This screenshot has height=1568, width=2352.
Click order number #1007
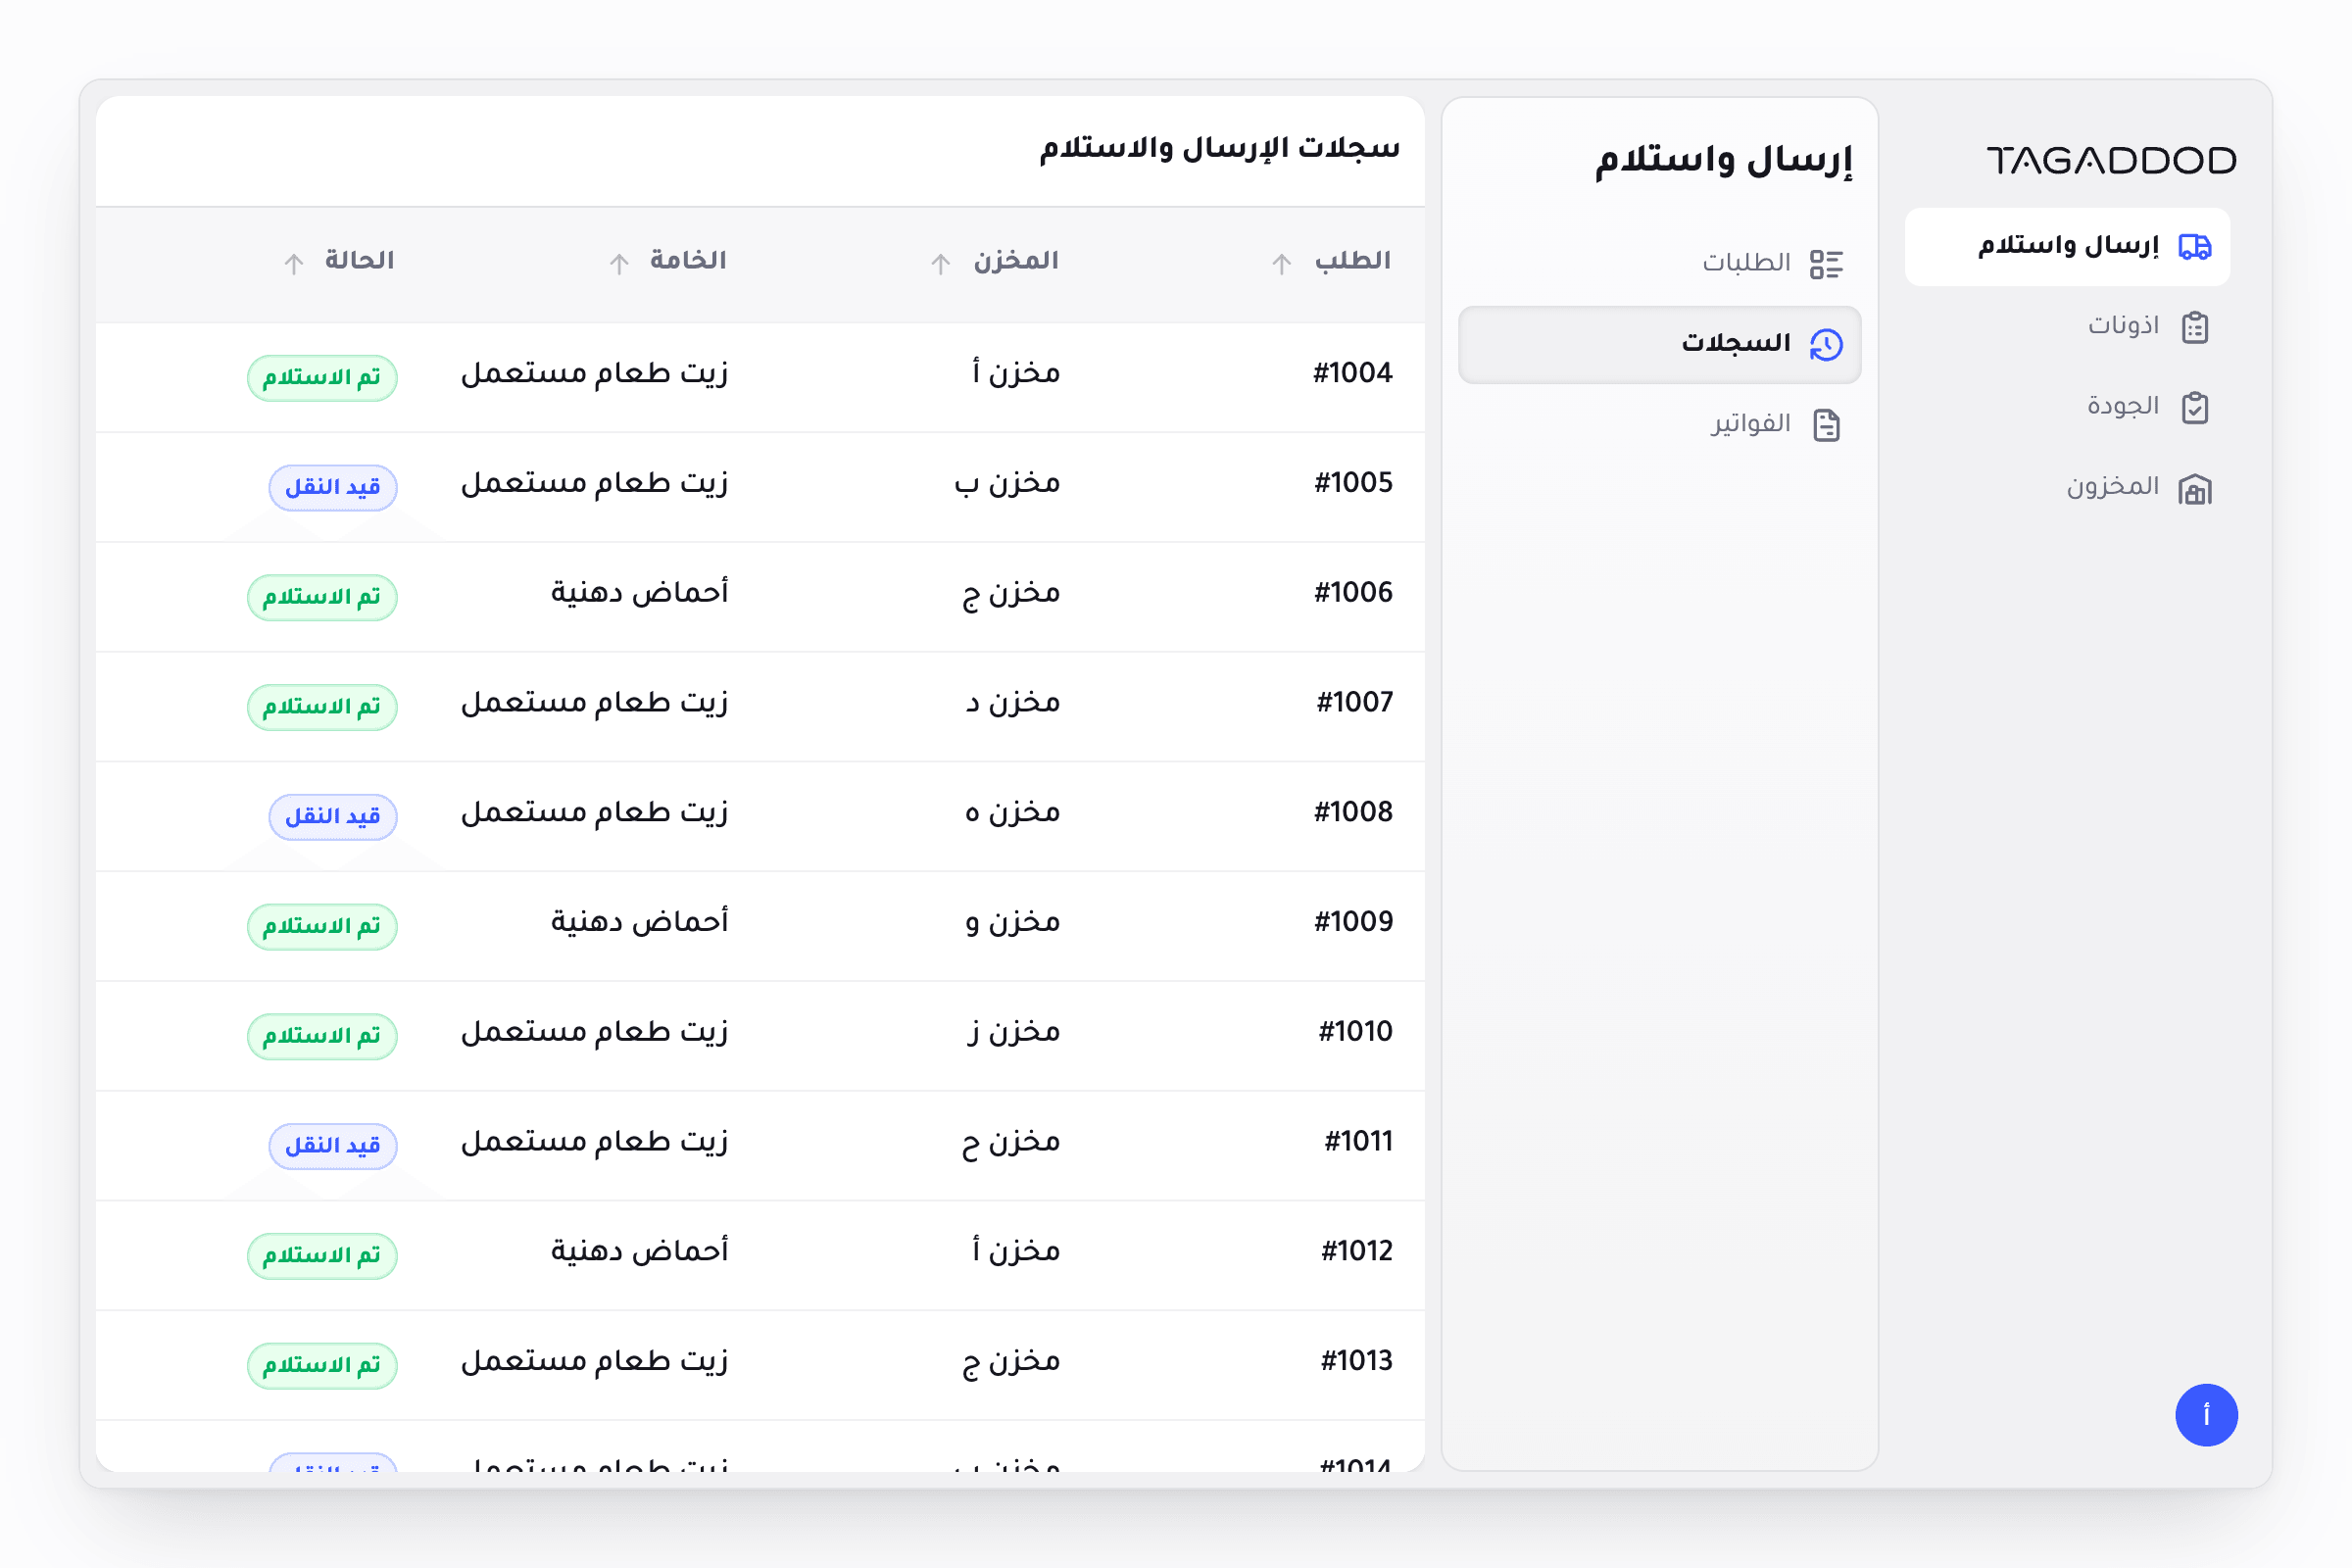[1355, 703]
